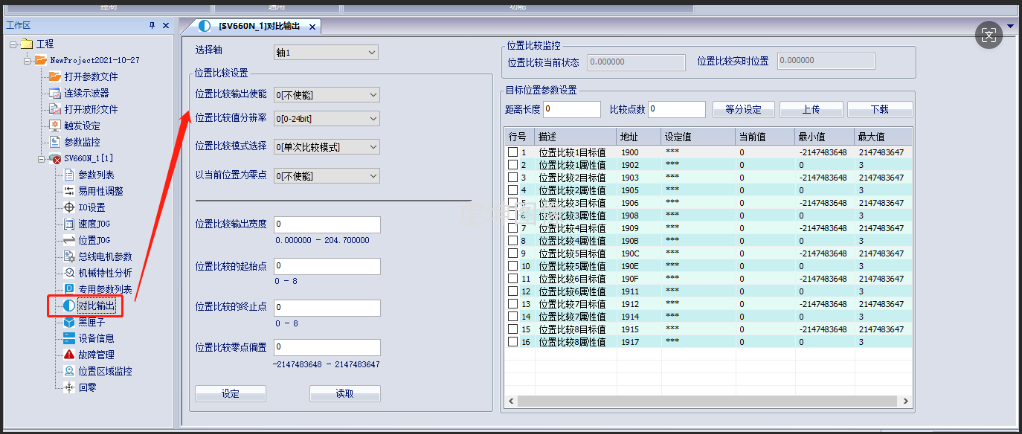The width and height of the screenshot is (1022, 434).
Task: Check row 3 位置比较2目标值
Action: [x=513, y=177]
